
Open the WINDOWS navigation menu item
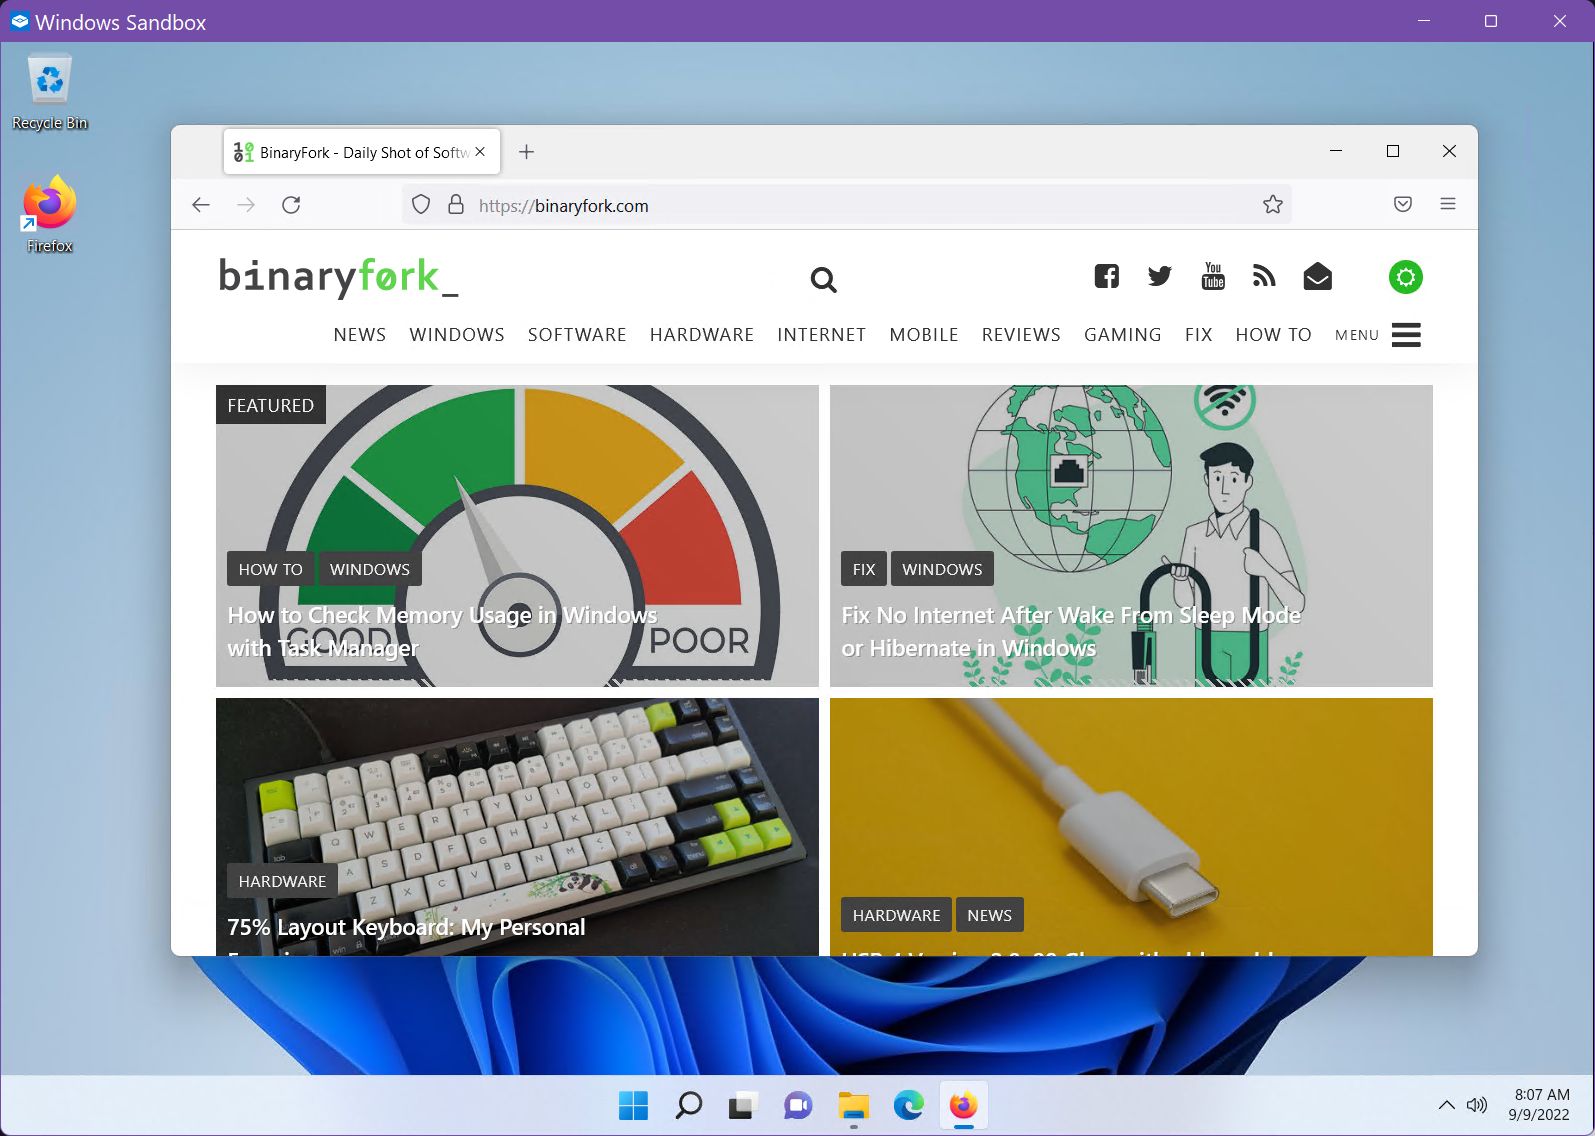pos(457,335)
